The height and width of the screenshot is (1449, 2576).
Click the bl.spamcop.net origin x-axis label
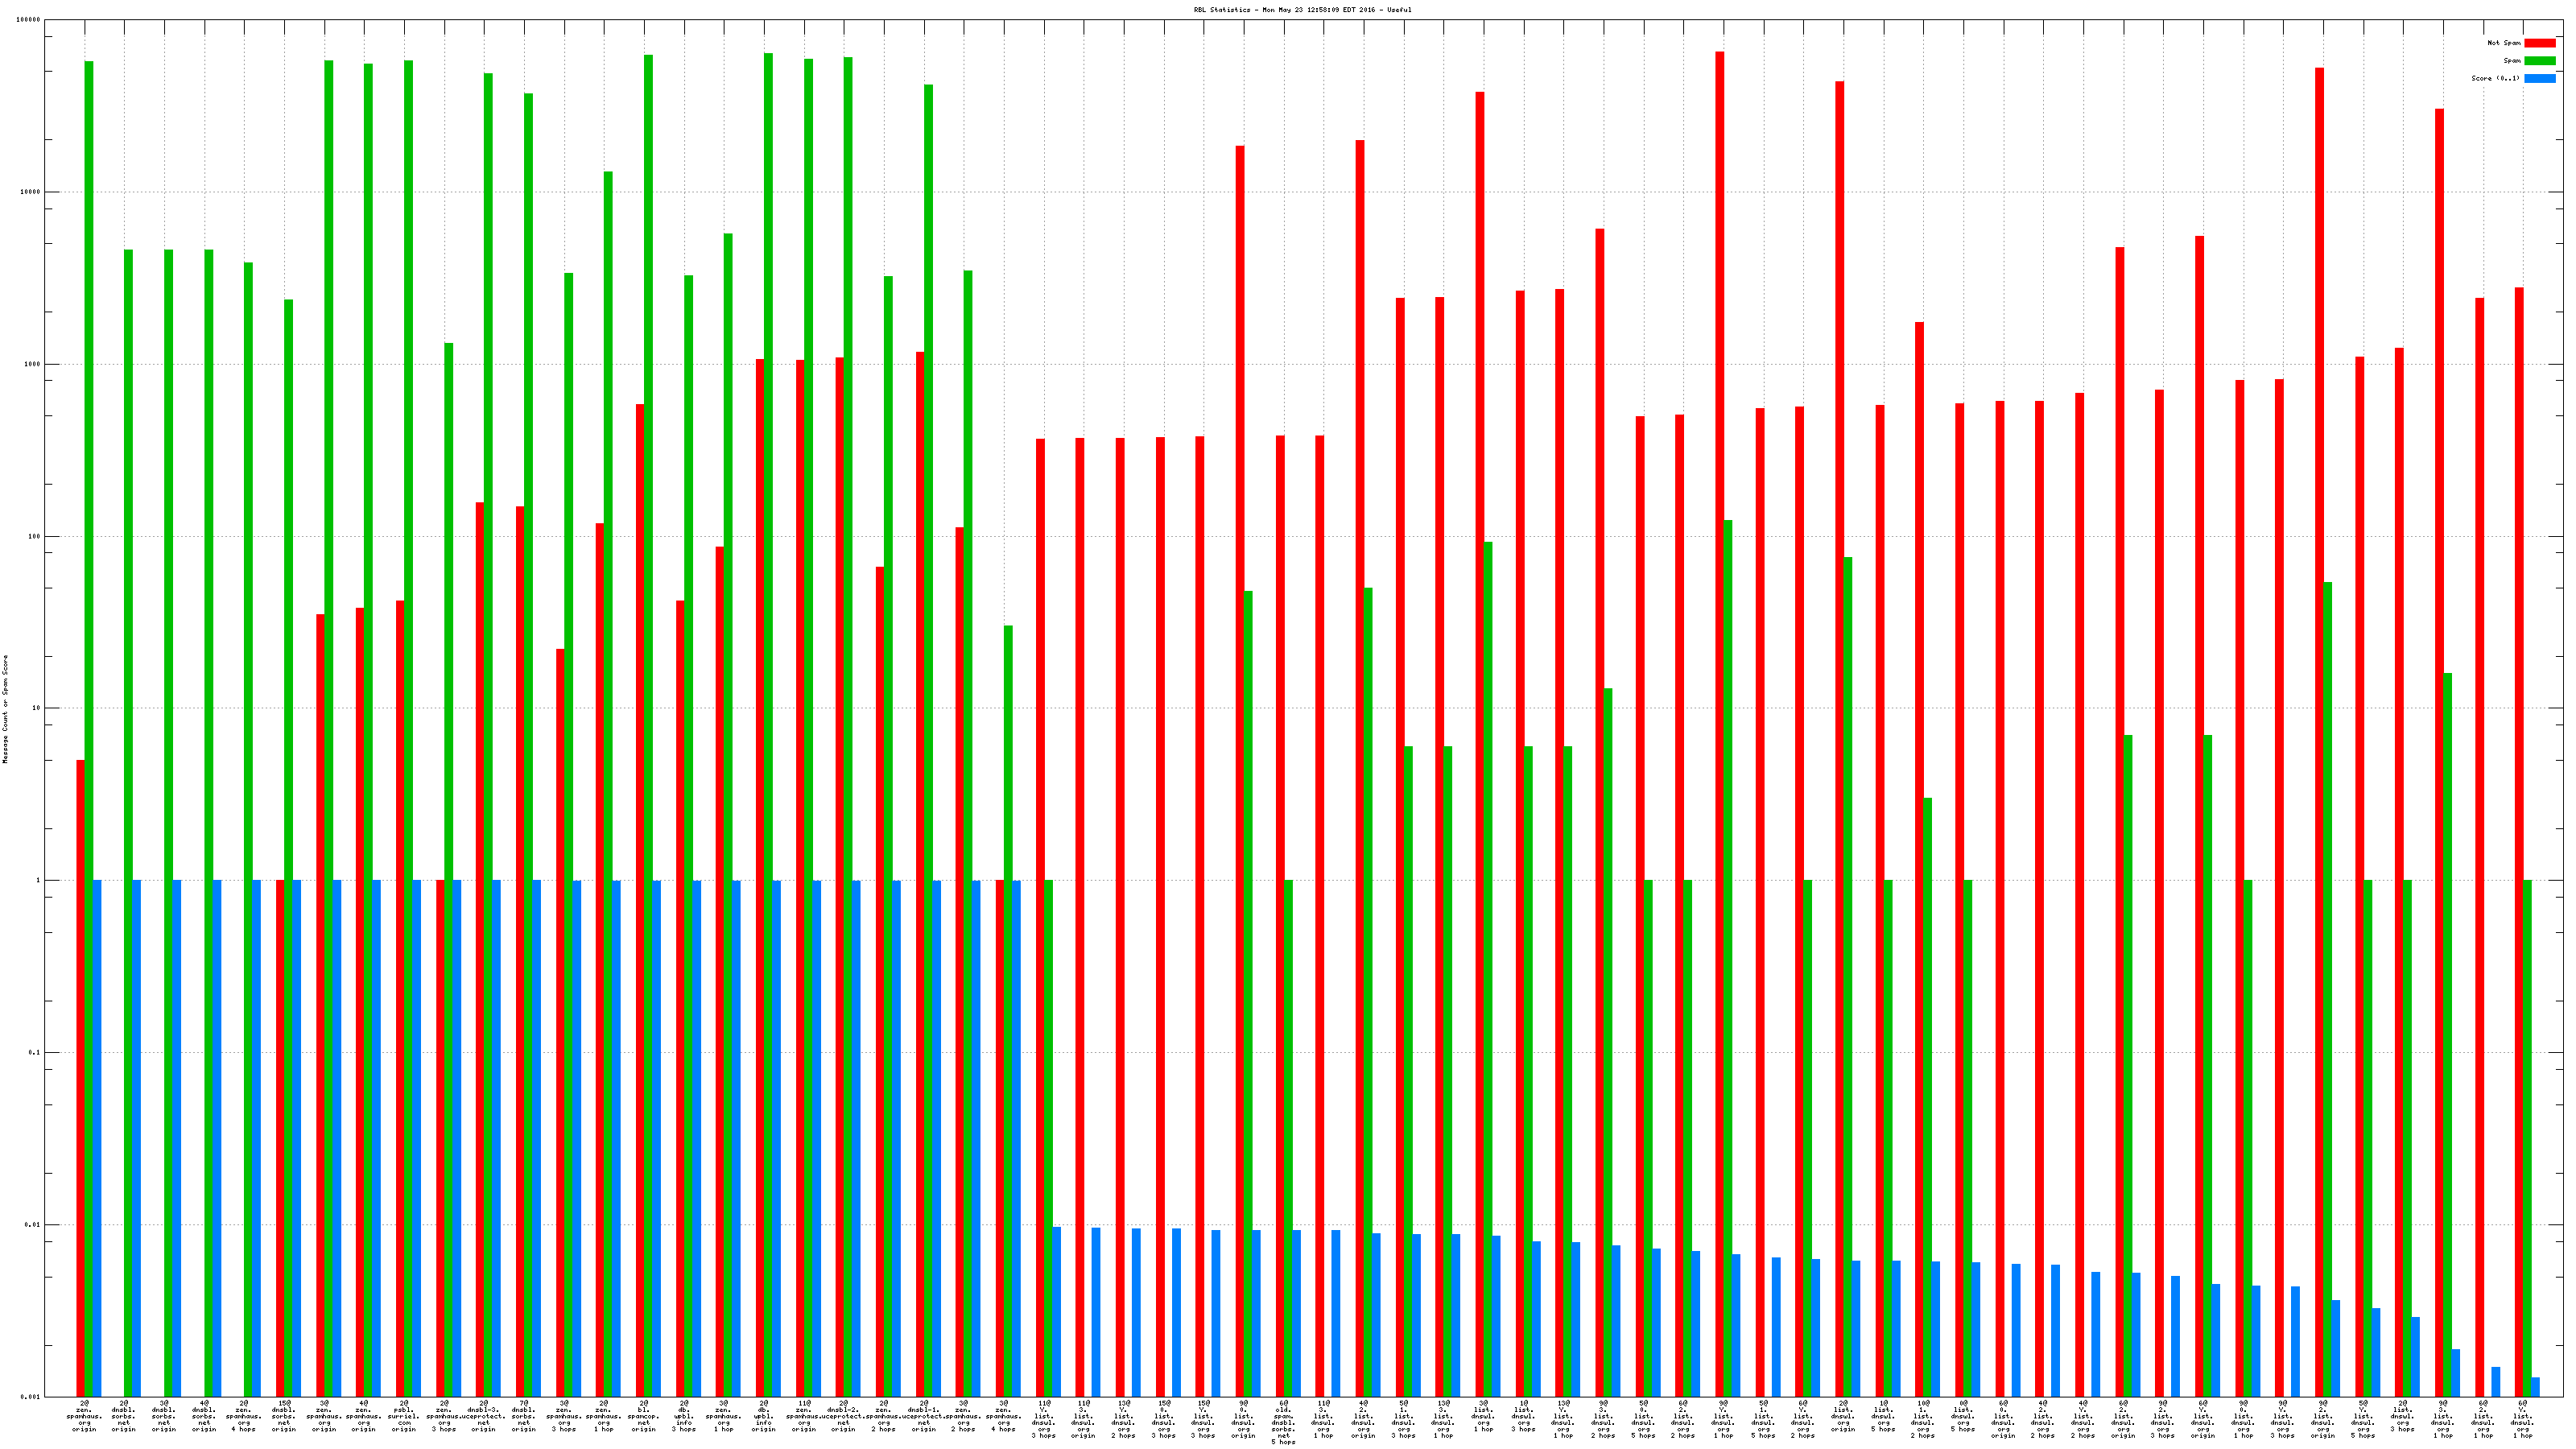[x=644, y=1416]
